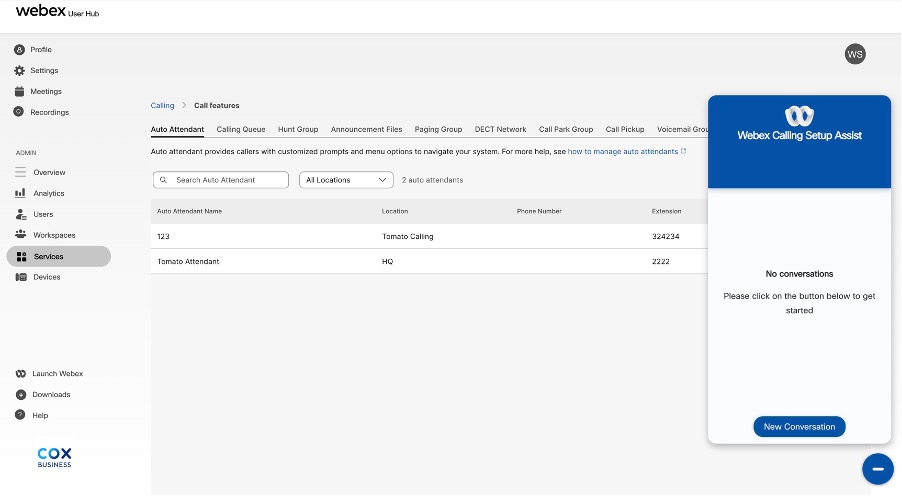This screenshot has height=496, width=902.
Task: Click the Services grid icon
Action: 22,257
